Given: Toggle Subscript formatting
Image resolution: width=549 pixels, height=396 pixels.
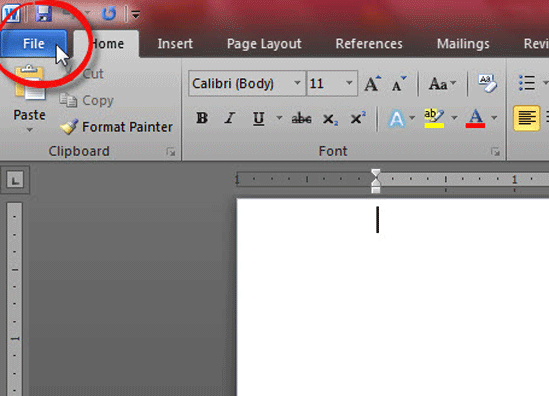Looking at the screenshot, I should click(x=330, y=119).
